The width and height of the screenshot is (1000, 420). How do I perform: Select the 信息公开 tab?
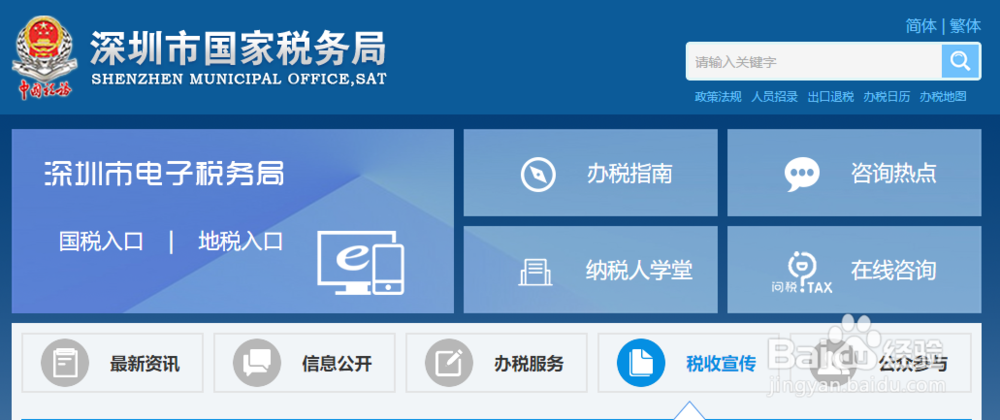click(x=304, y=363)
